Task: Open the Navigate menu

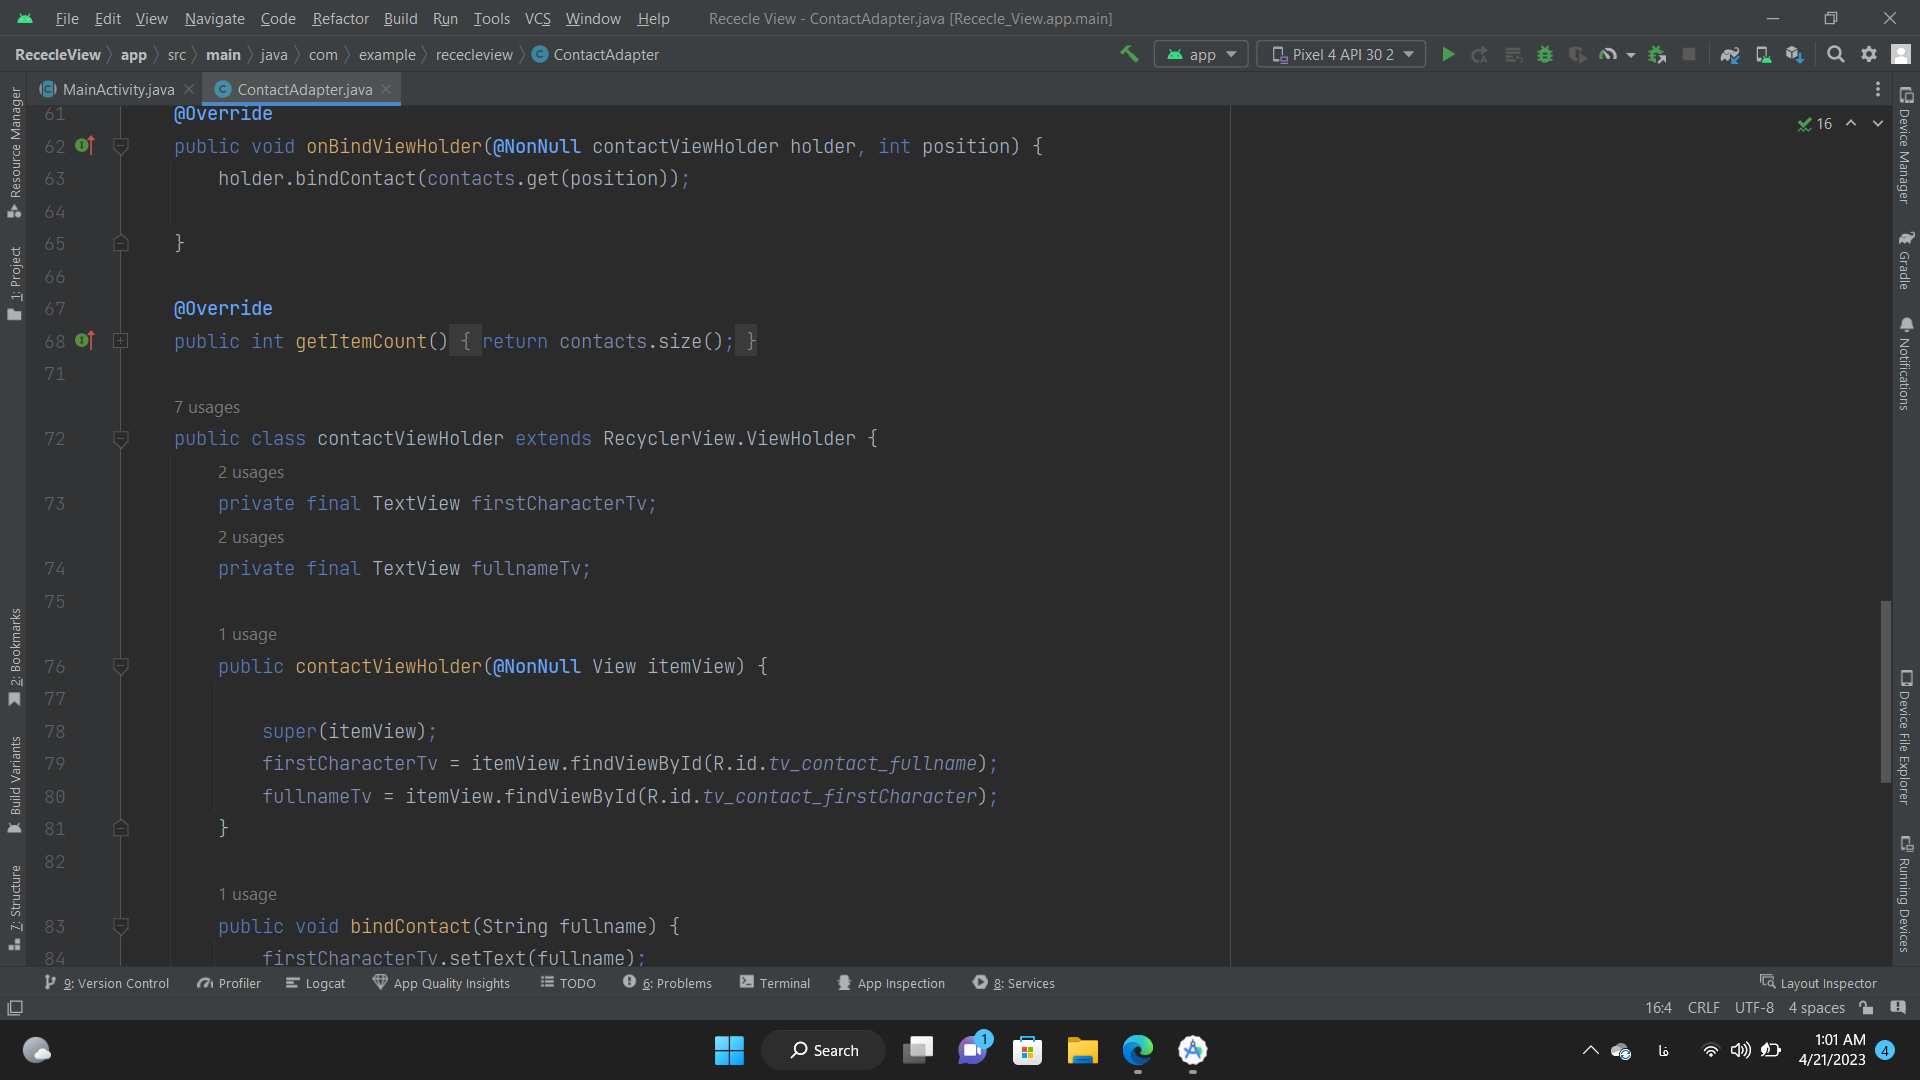Action: coord(214,18)
